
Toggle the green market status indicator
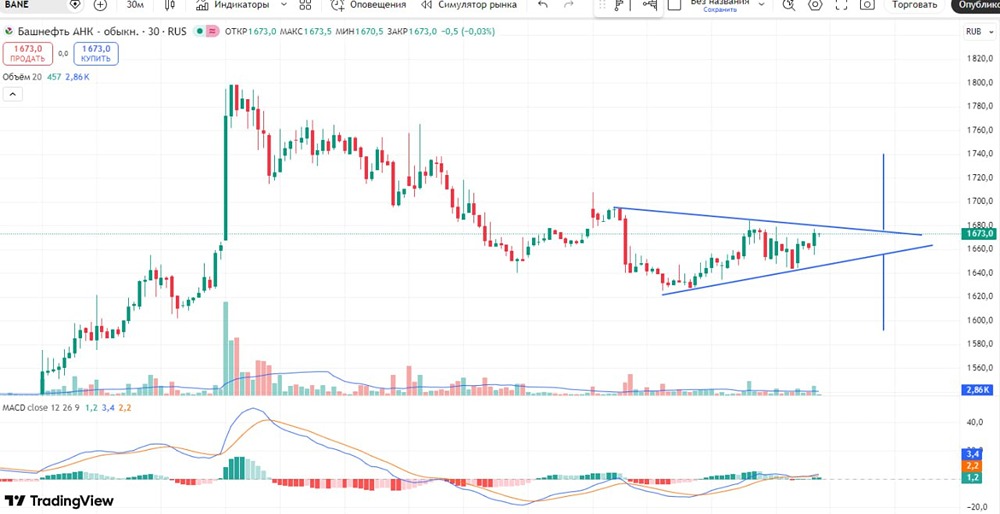200,31
